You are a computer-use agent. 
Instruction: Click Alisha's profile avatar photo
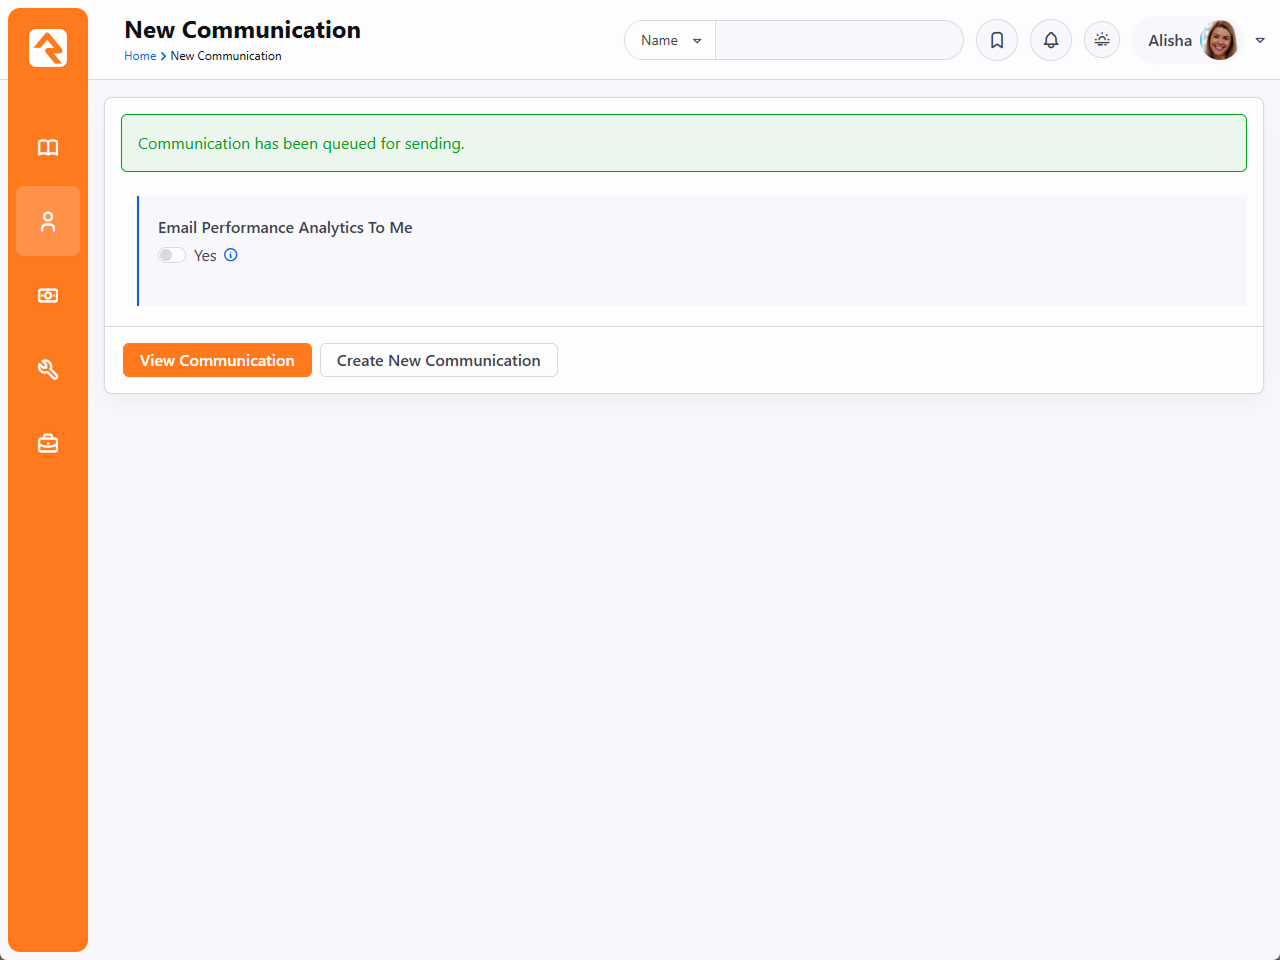(x=1219, y=40)
